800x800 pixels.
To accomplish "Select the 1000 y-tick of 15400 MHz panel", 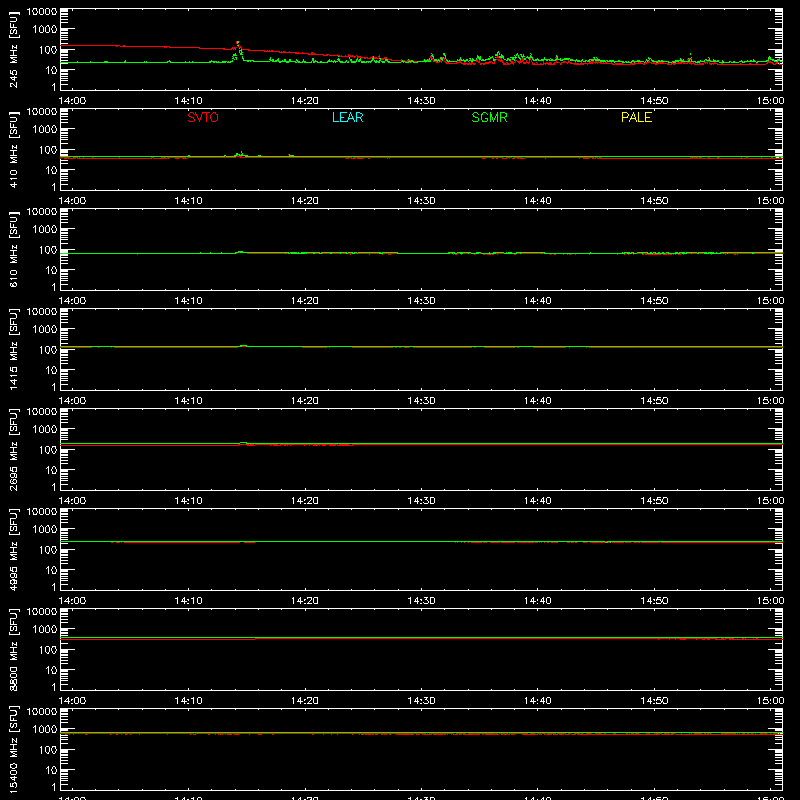I will coord(45,730).
